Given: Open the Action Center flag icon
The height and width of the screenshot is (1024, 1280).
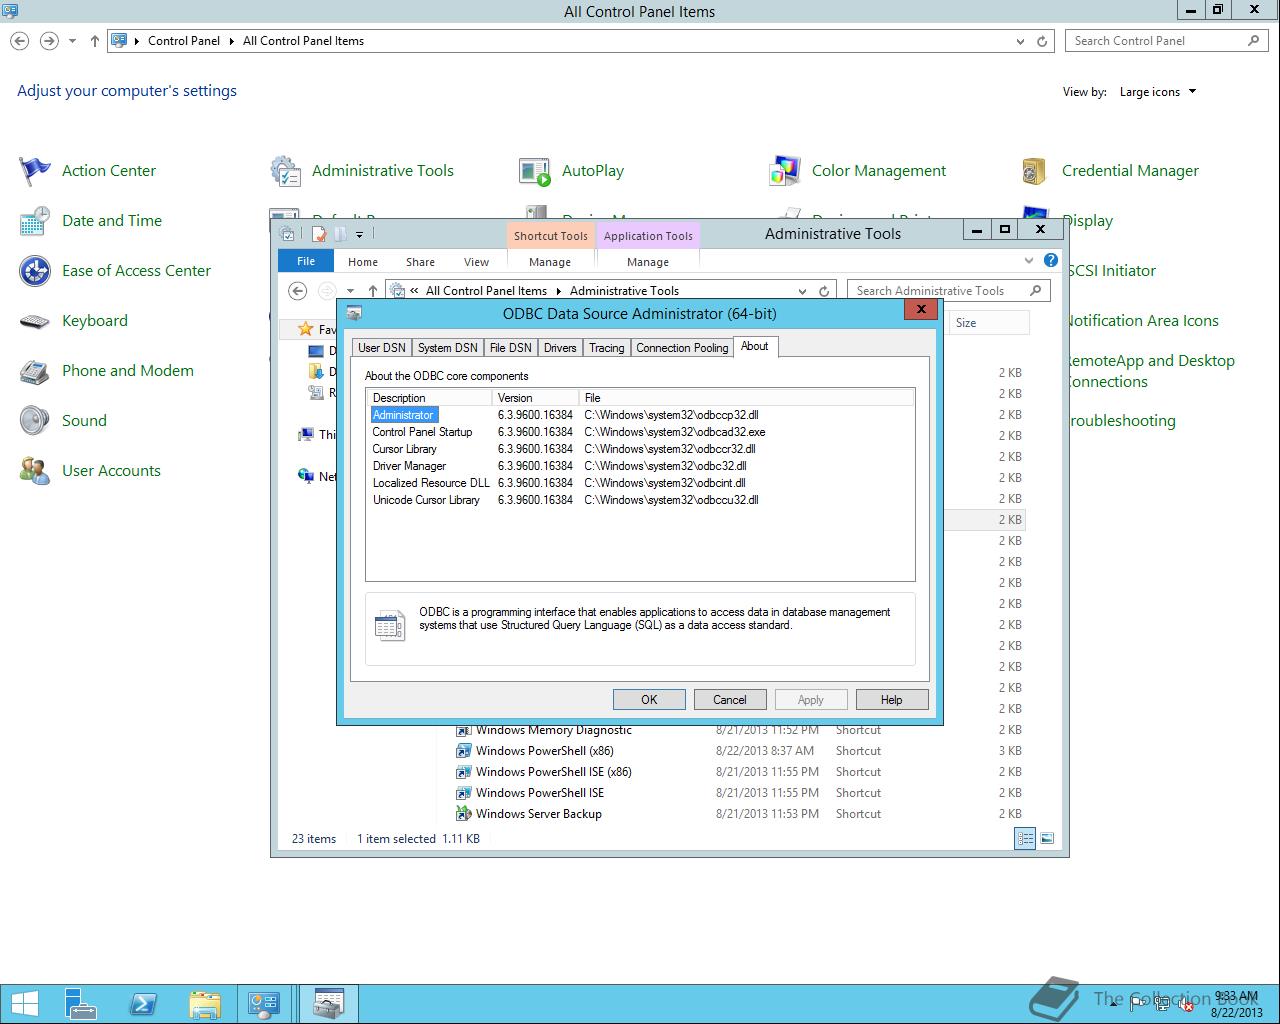Looking at the screenshot, I should (35, 171).
